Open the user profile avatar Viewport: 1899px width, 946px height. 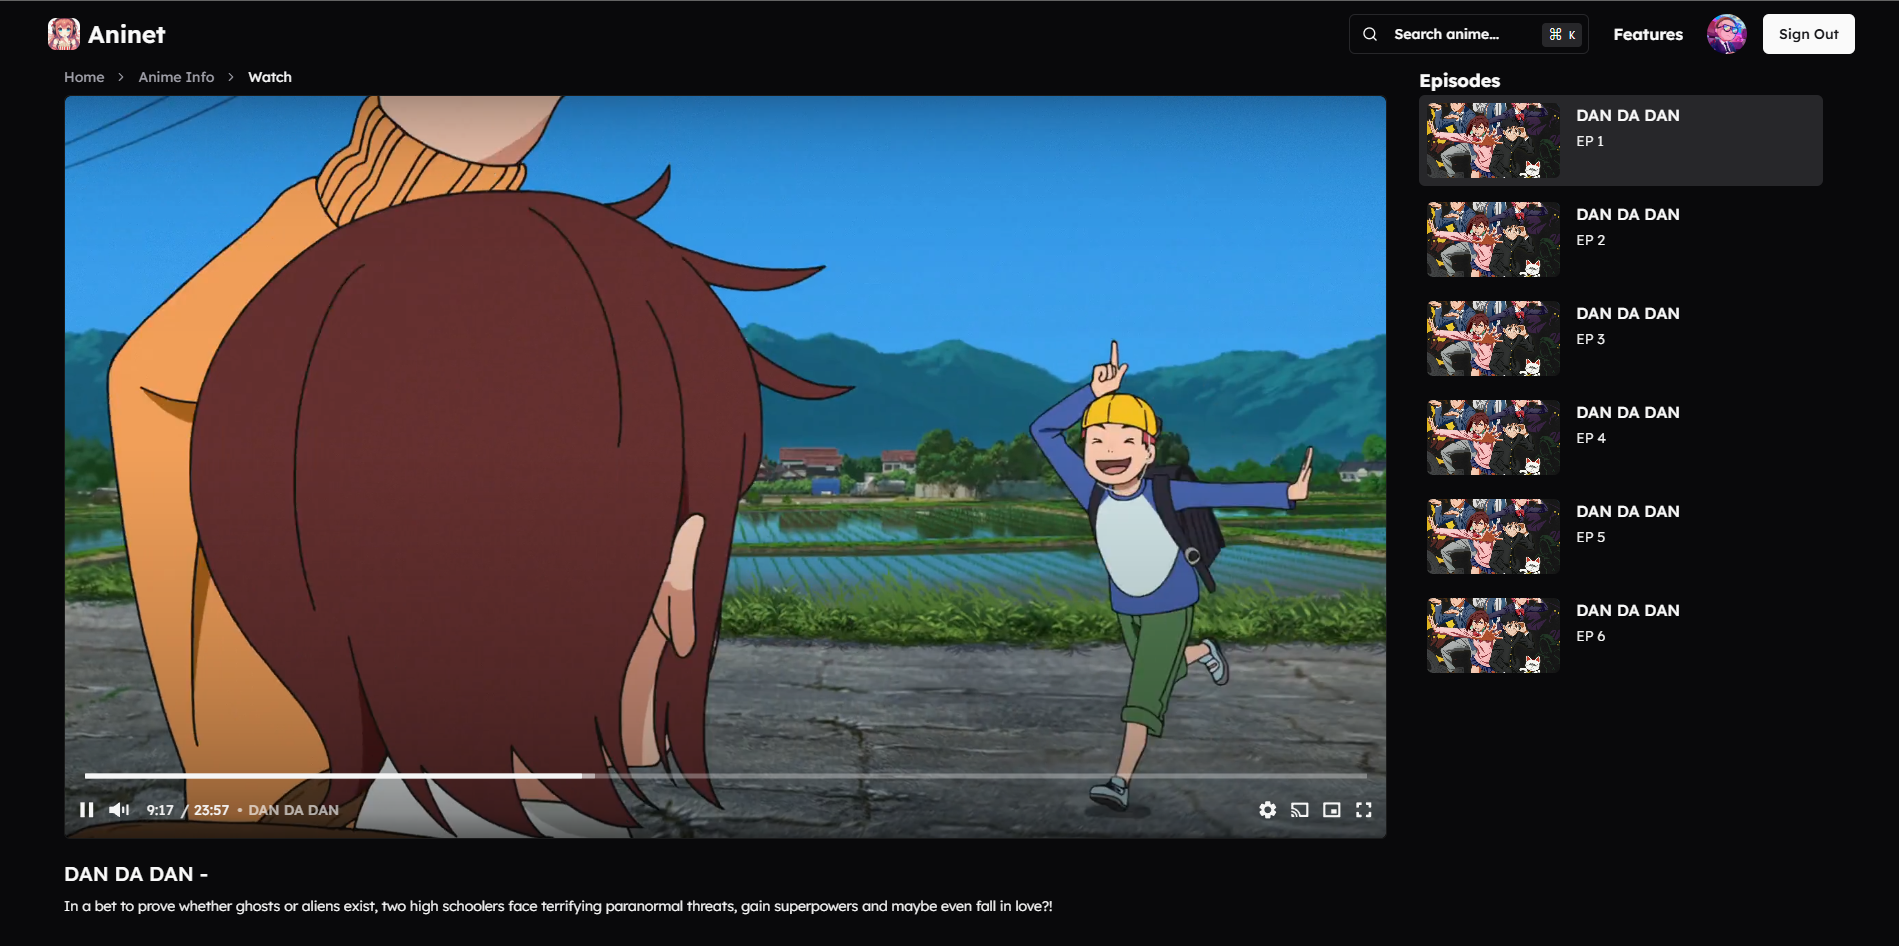[x=1726, y=34]
